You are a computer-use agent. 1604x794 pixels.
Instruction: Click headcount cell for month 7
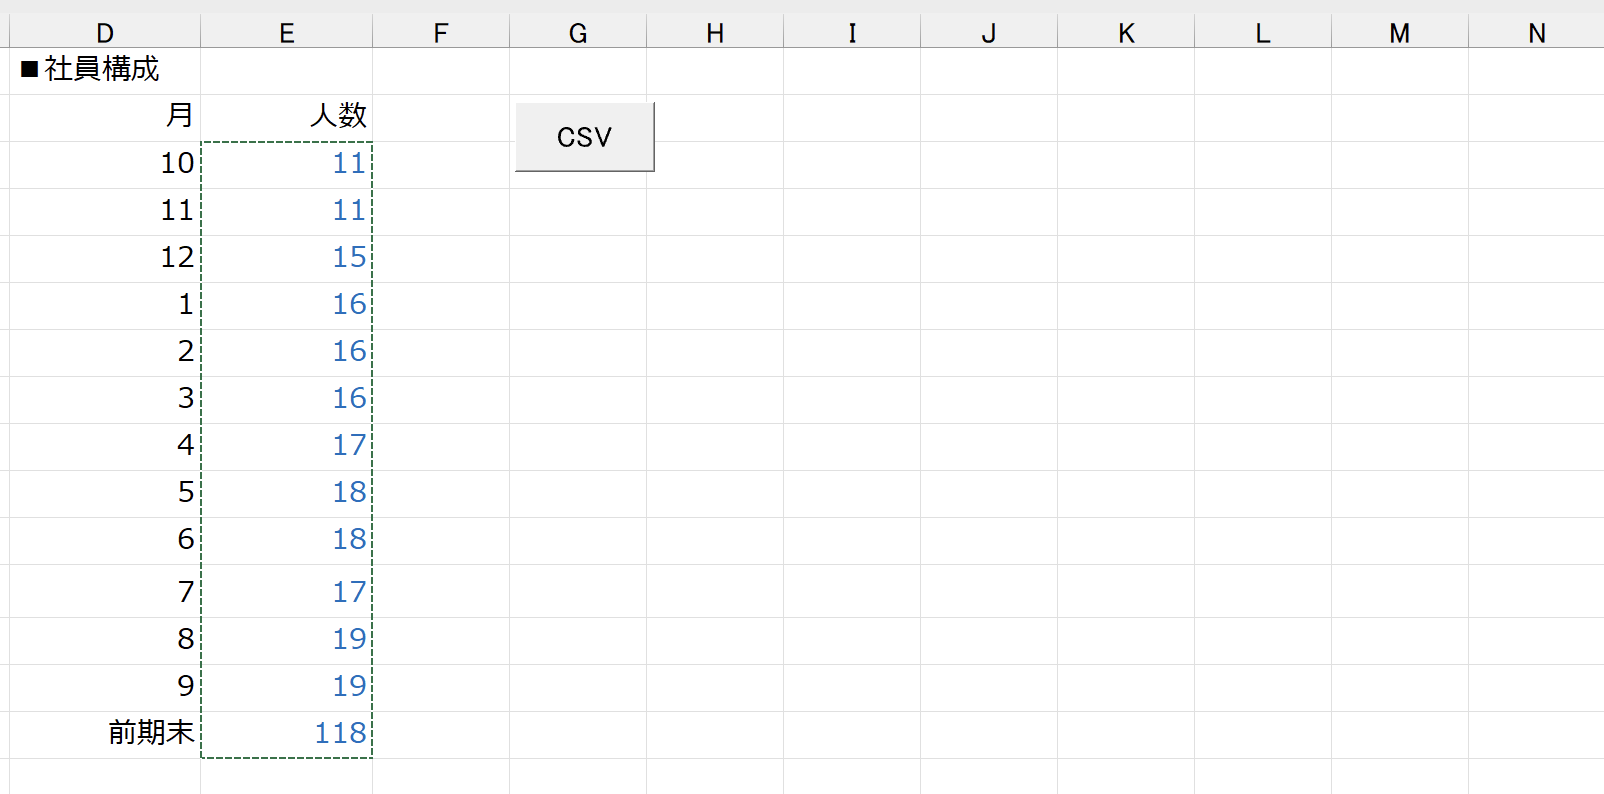pyautogui.click(x=286, y=592)
